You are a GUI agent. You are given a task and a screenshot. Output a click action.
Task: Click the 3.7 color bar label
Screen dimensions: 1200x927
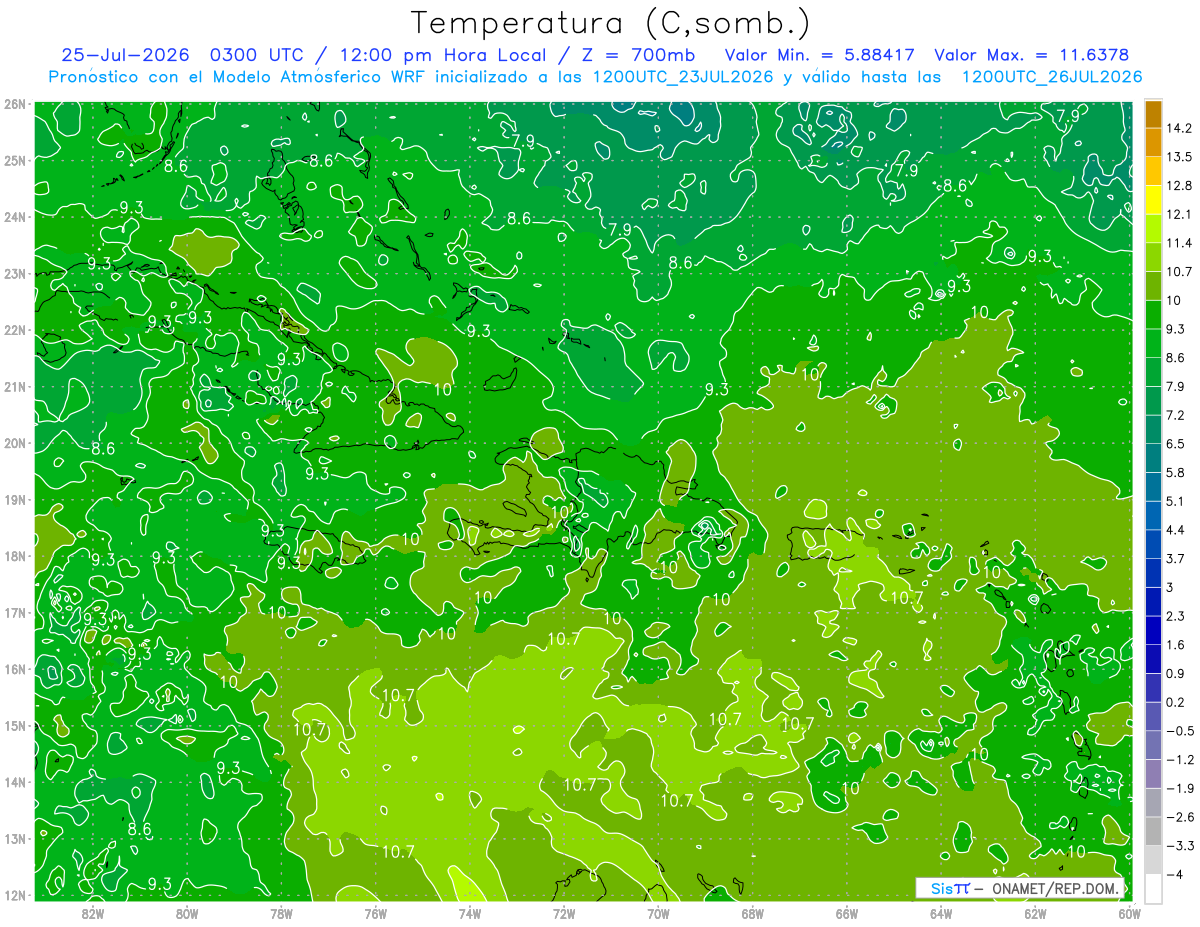tap(1176, 558)
